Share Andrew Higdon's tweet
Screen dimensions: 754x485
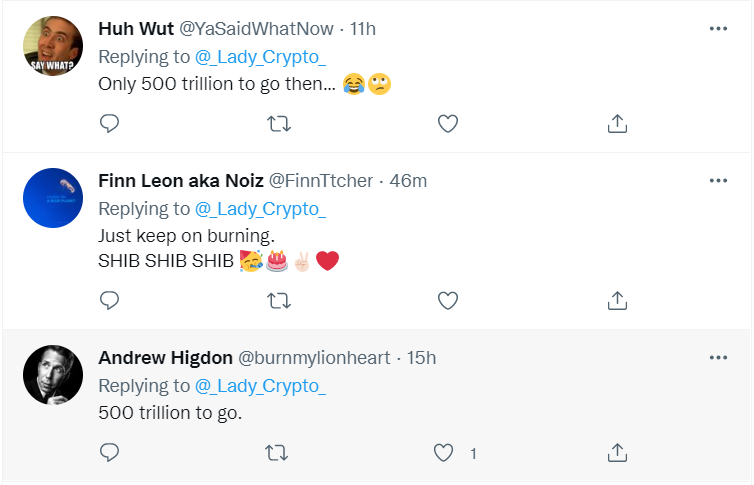[617, 453]
